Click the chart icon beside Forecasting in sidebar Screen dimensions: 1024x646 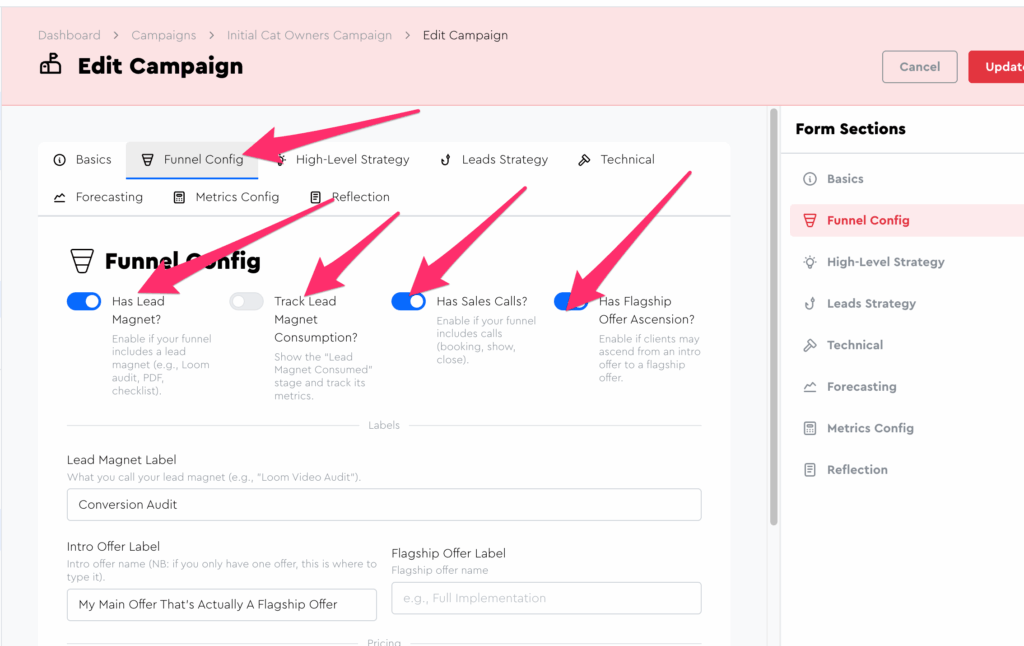810,387
